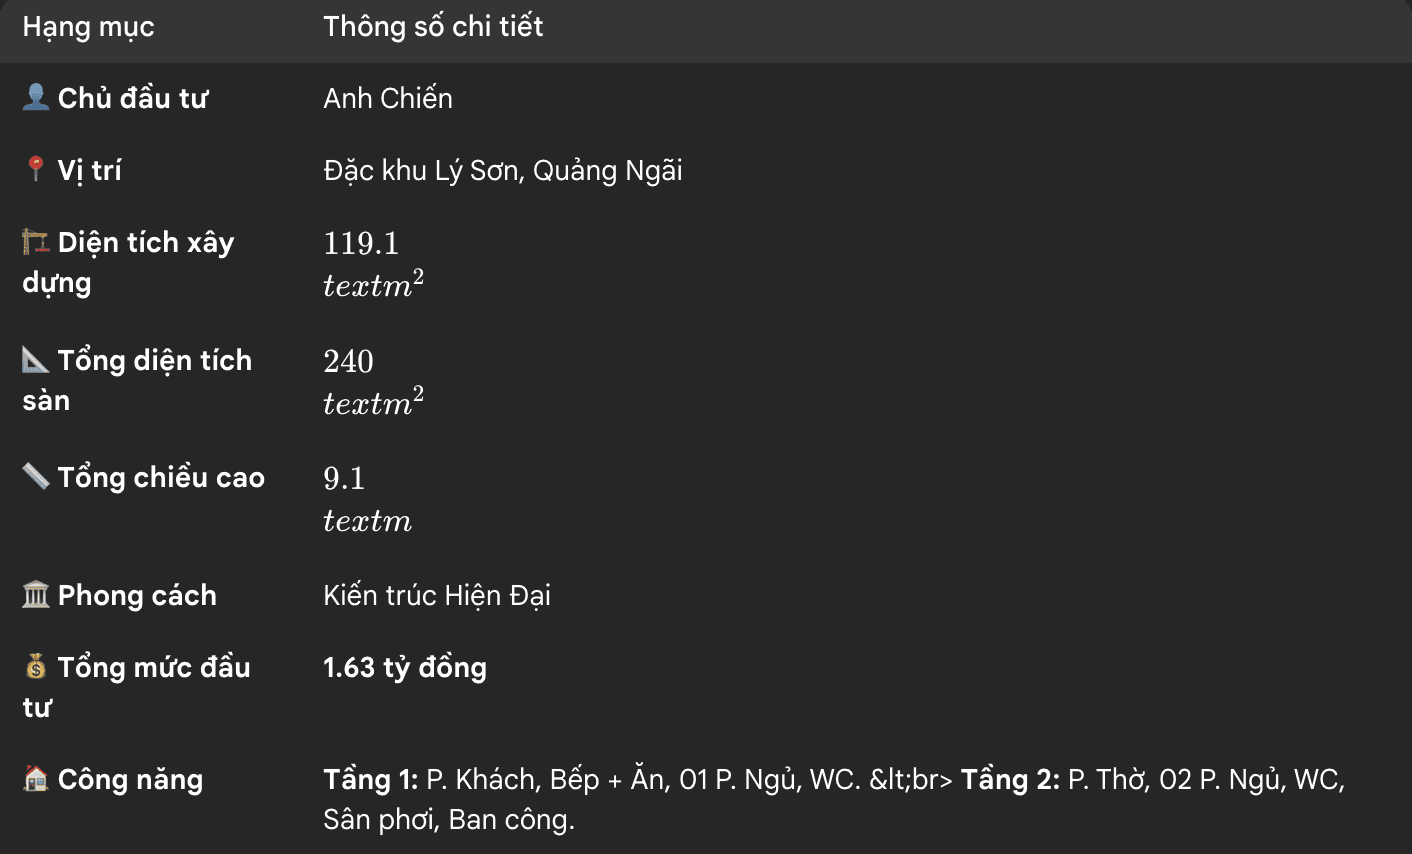Click 'Đặc khu Lý Sơn, Quảng Ngãi' text
This screenshot has height=854, width=1412.
coord(502,171)
